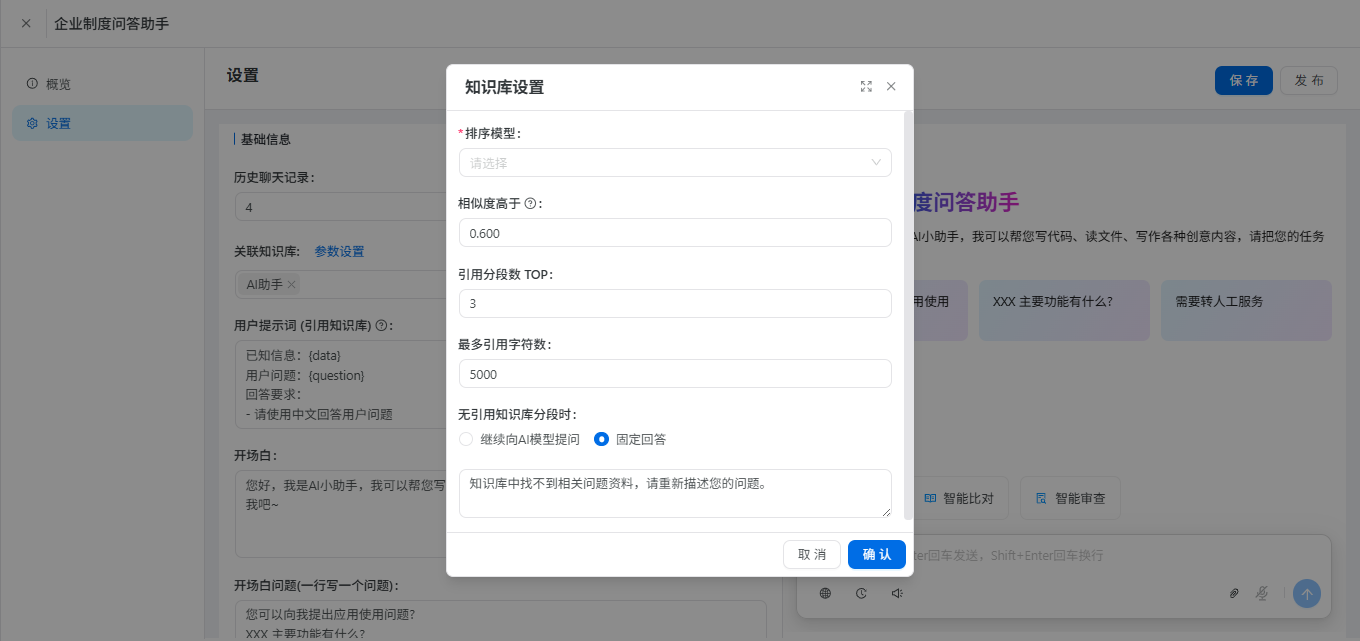Click the paperclip attachment icon
The height and width of the screenshot is (641, 1360).
click(x=1234, y=594)
